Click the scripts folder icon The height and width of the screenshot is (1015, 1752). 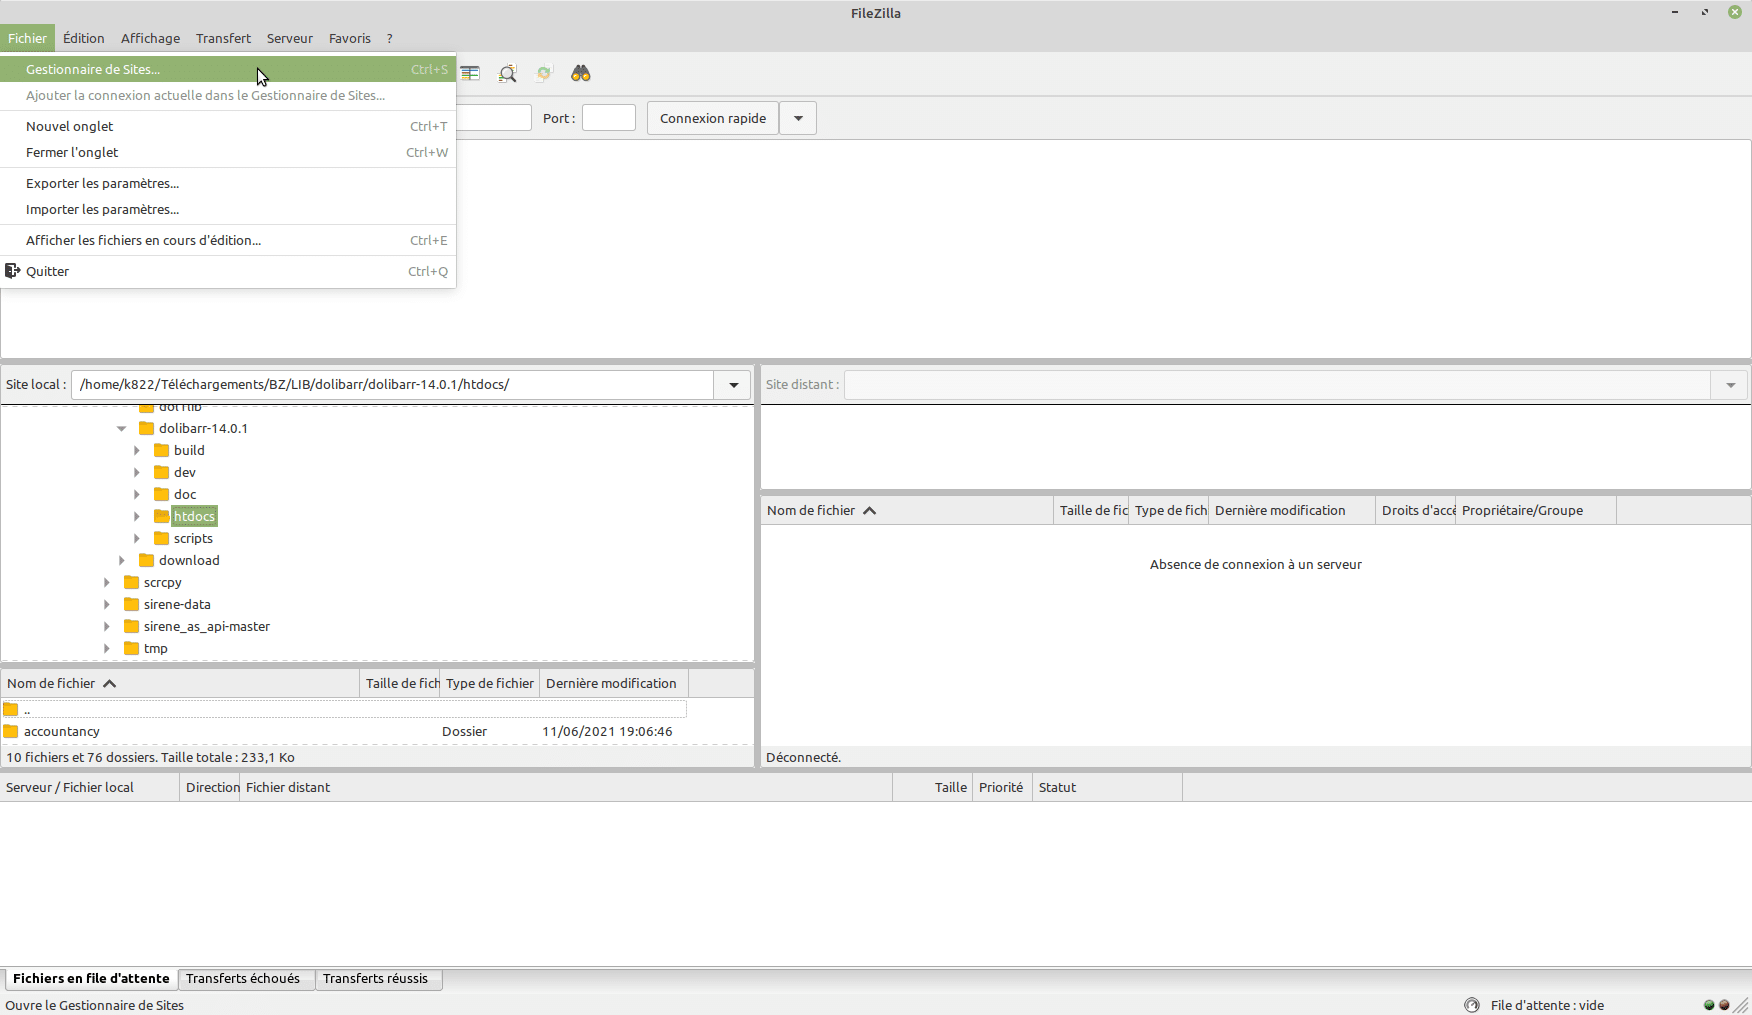(161, 538)
